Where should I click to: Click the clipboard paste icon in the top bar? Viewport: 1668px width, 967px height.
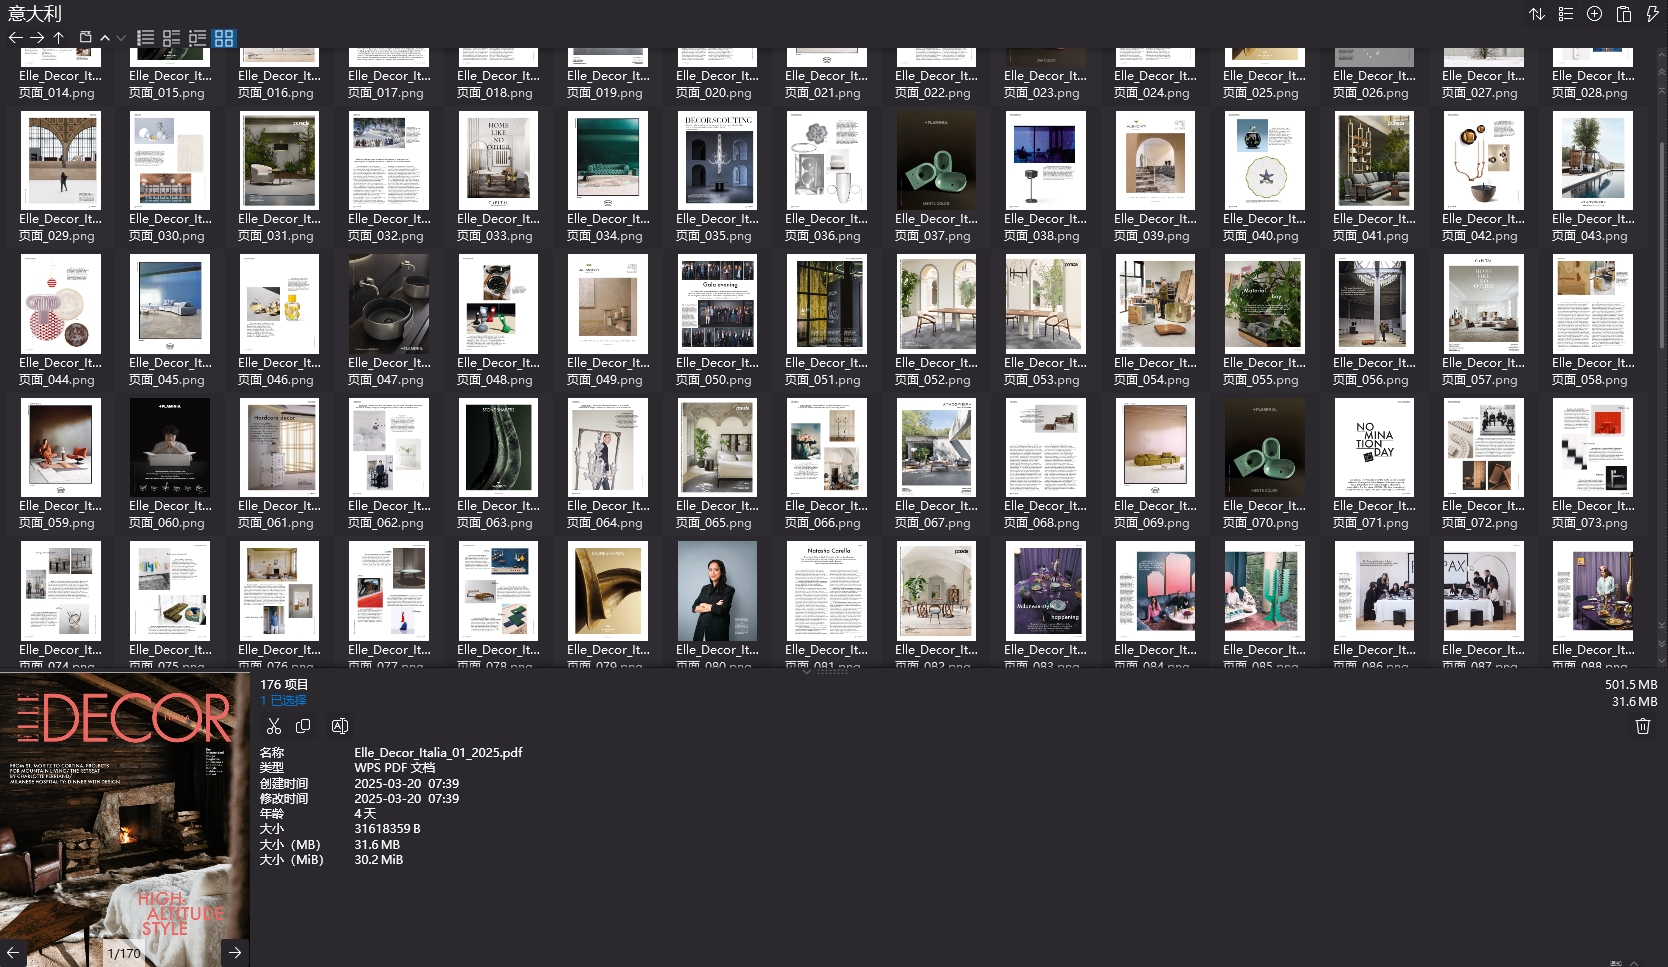coord(1622,14)
